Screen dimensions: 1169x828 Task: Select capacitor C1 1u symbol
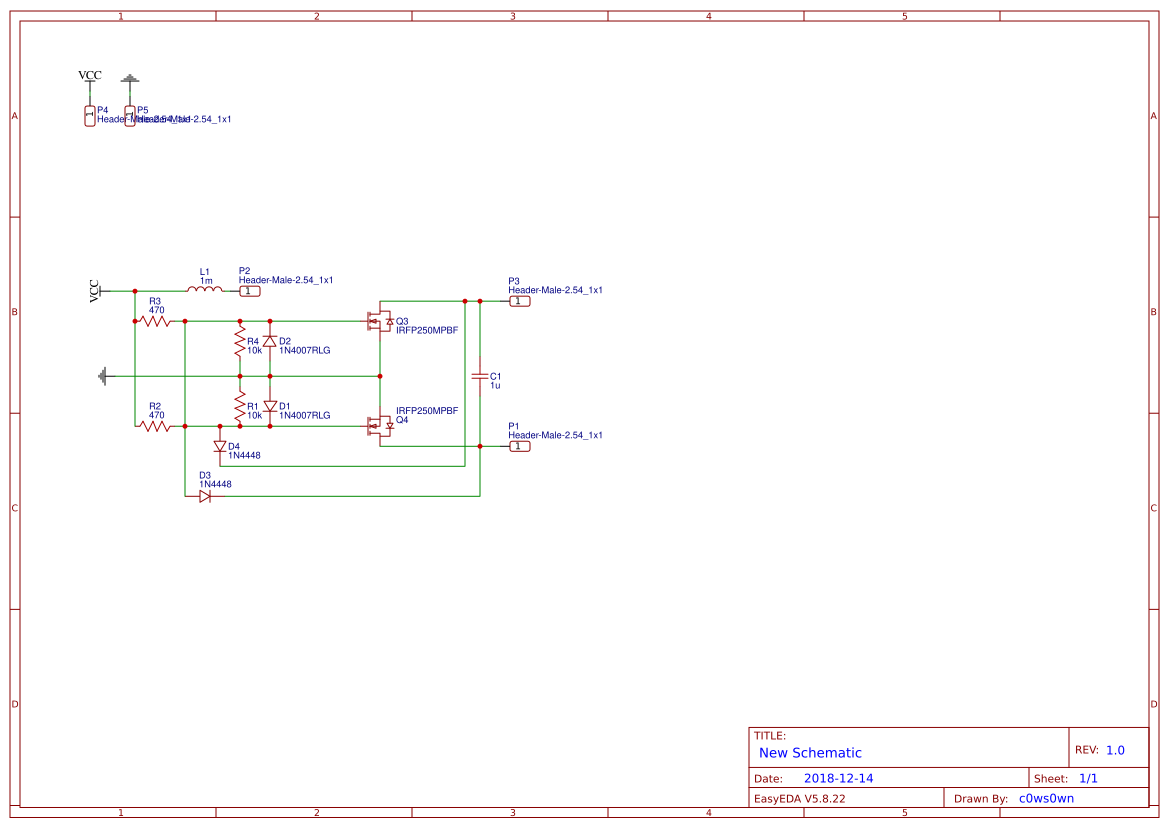pos(481,378)
